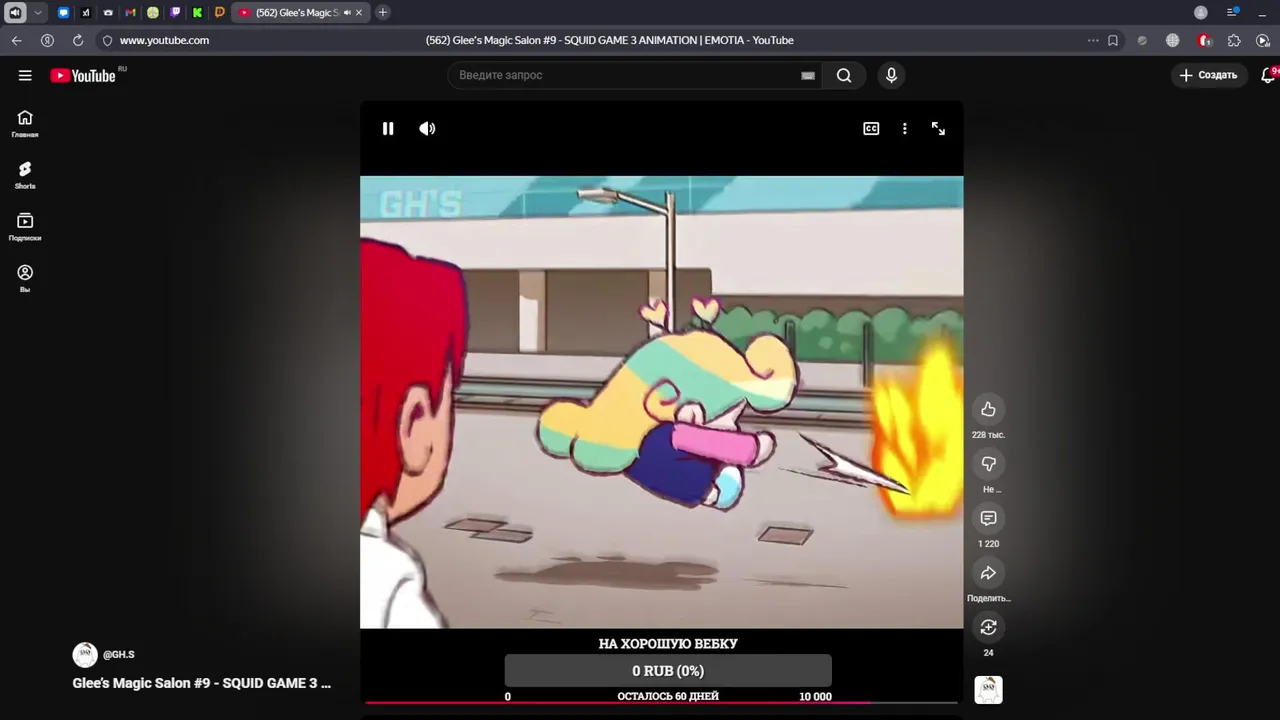Go to YouTube home via logo

[x=83, y=75]
